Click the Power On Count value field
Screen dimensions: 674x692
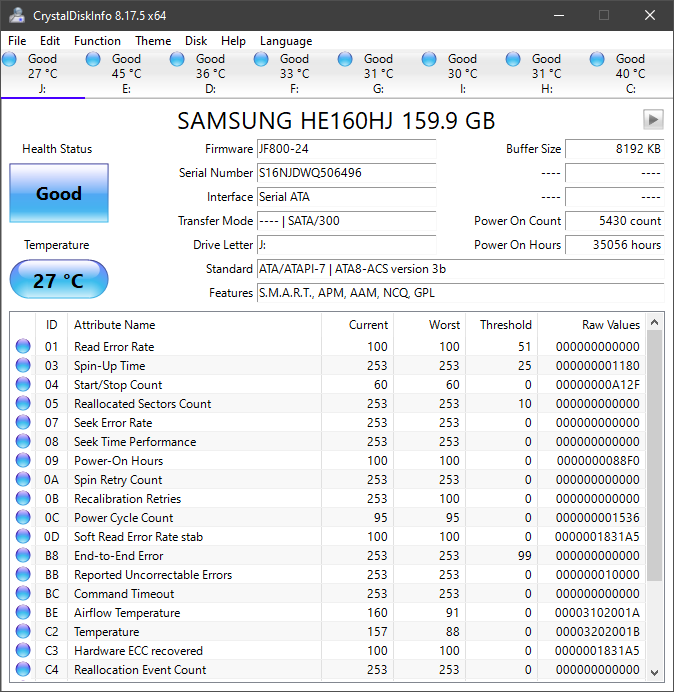tap(614, 221)
